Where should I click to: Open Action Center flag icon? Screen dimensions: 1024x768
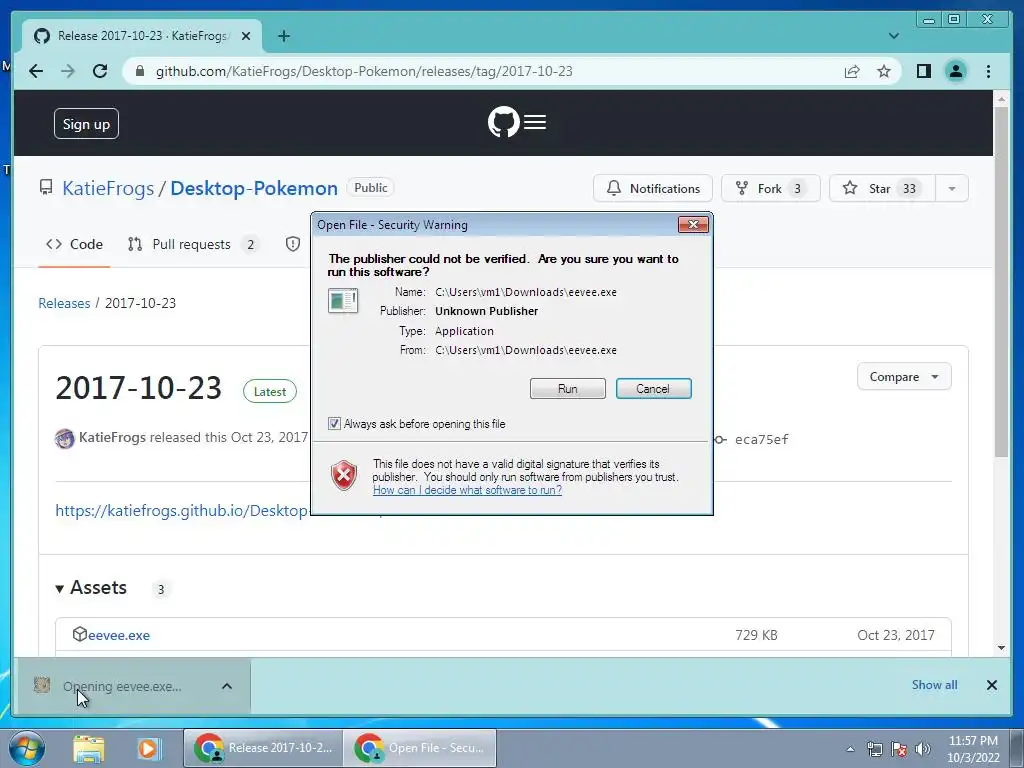(x=899, y=749)
